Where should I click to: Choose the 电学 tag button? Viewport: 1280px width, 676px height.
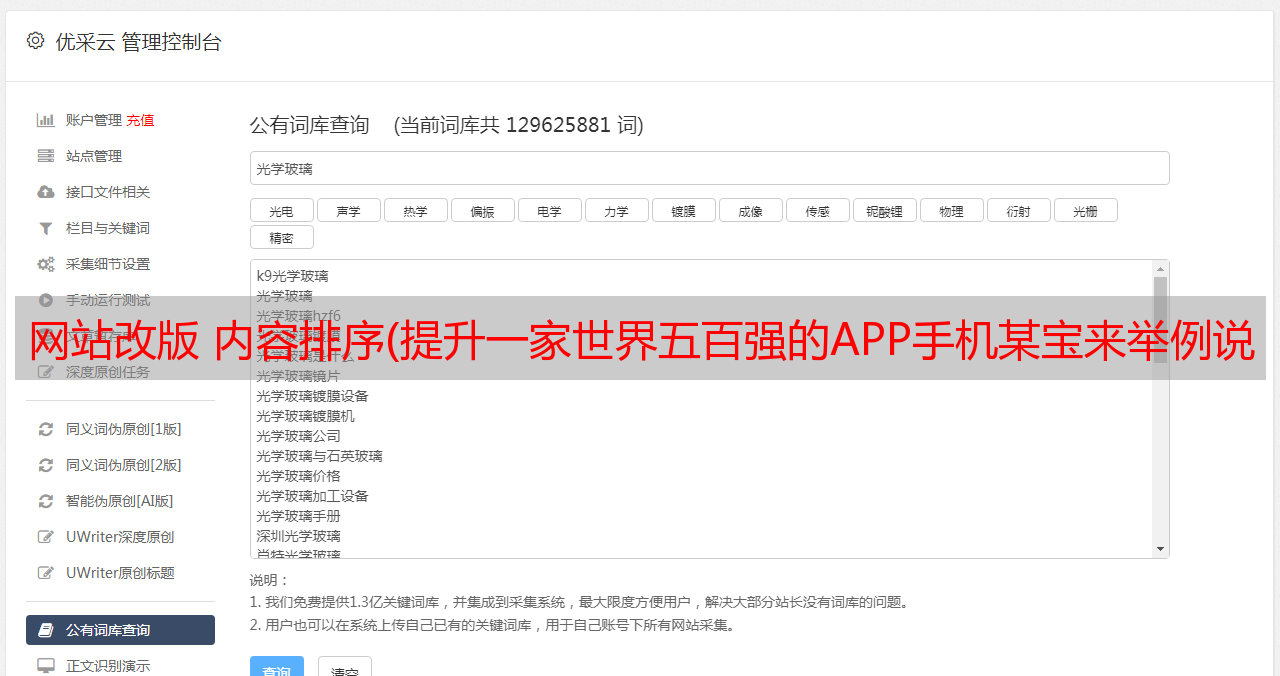tap(550, 210)
